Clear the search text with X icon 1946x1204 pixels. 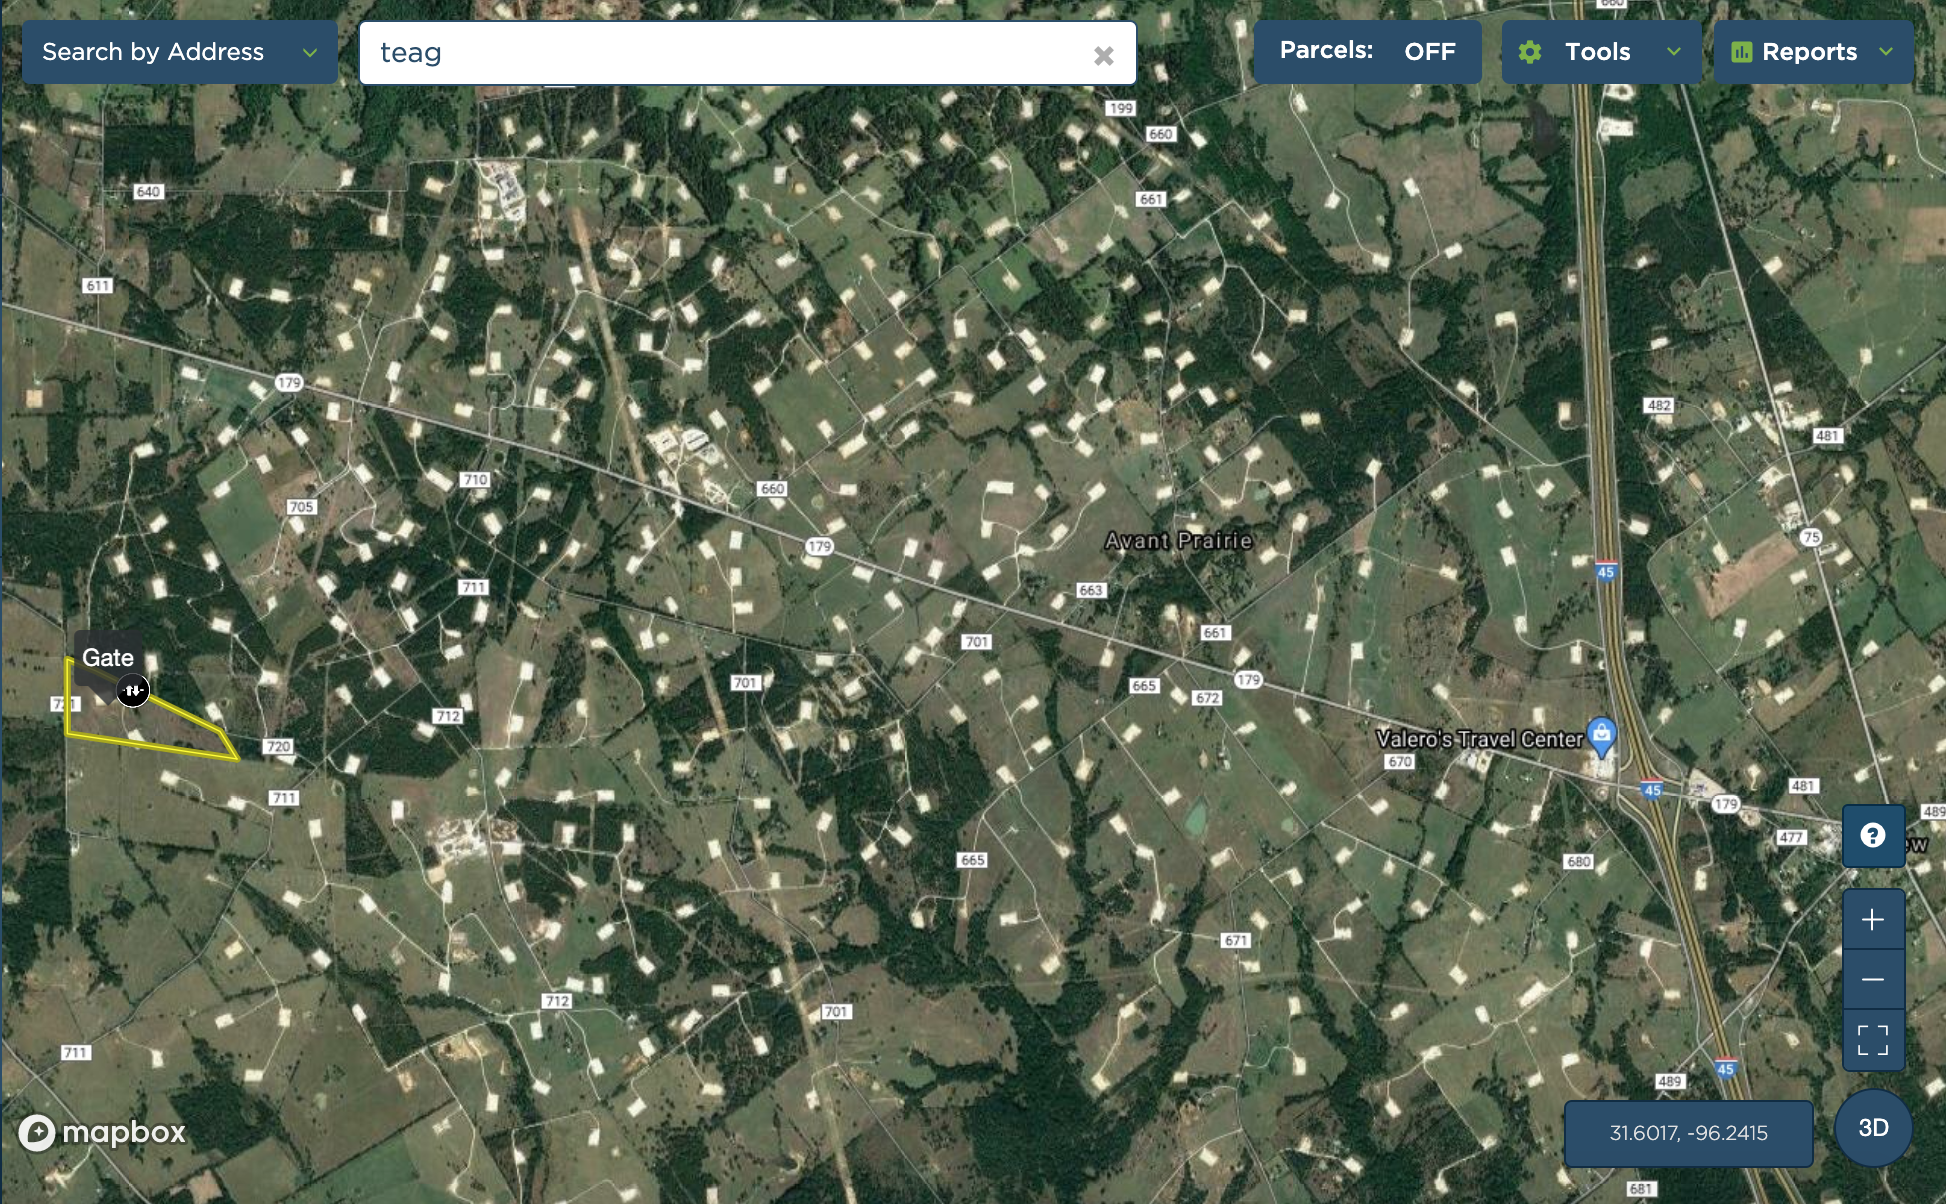(1103, 55)
